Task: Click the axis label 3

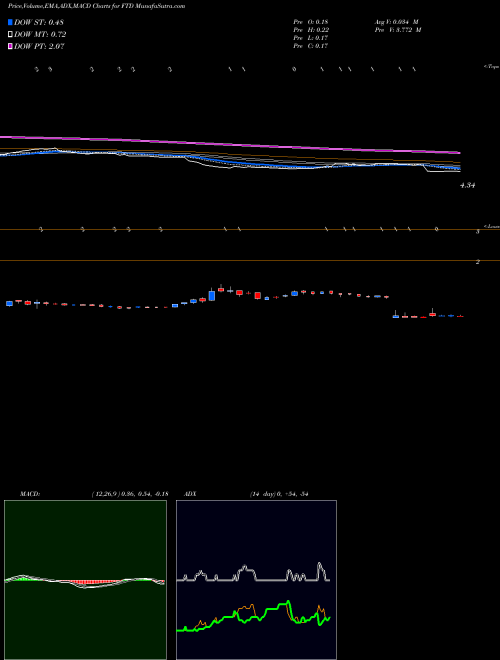Action: (478, 232)
